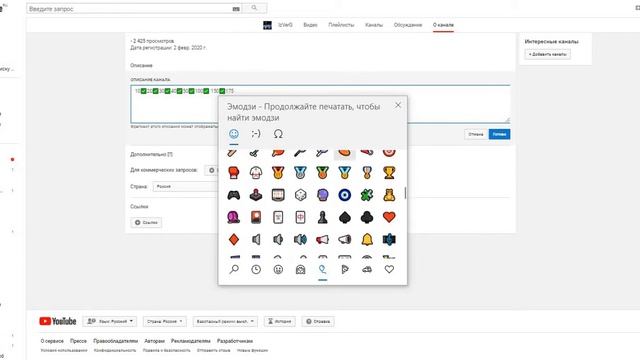
Task: Insert the yellow bell emoji
Action: [x=367, y=239]
